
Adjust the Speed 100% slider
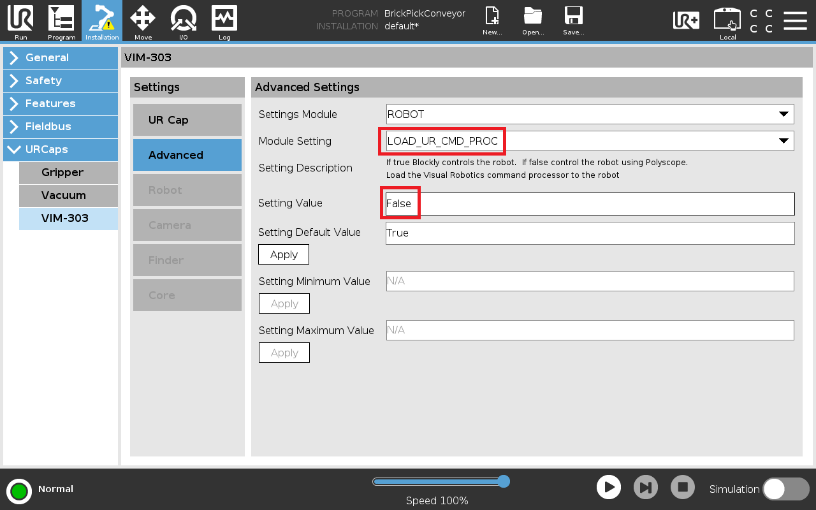tap(441, 481)
